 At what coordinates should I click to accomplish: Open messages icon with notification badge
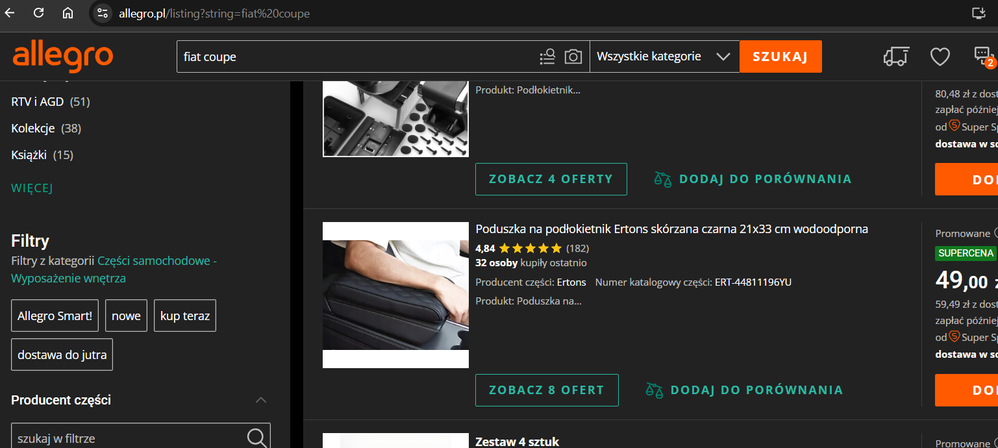[x=983, y=57]
